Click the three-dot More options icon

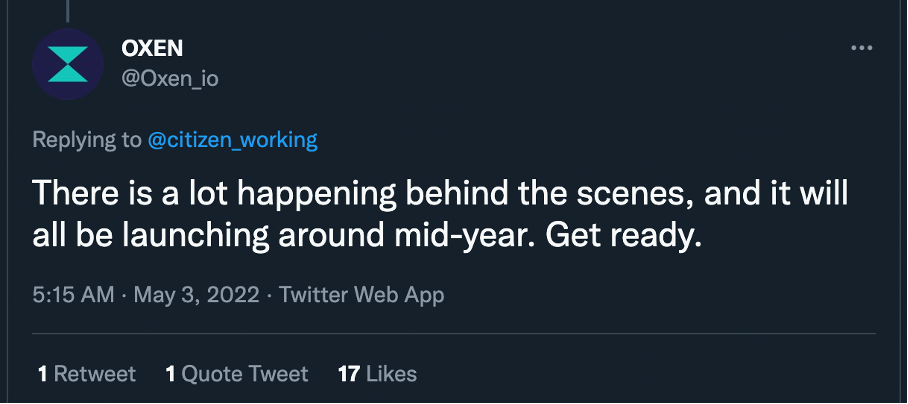tap(861, 49)
